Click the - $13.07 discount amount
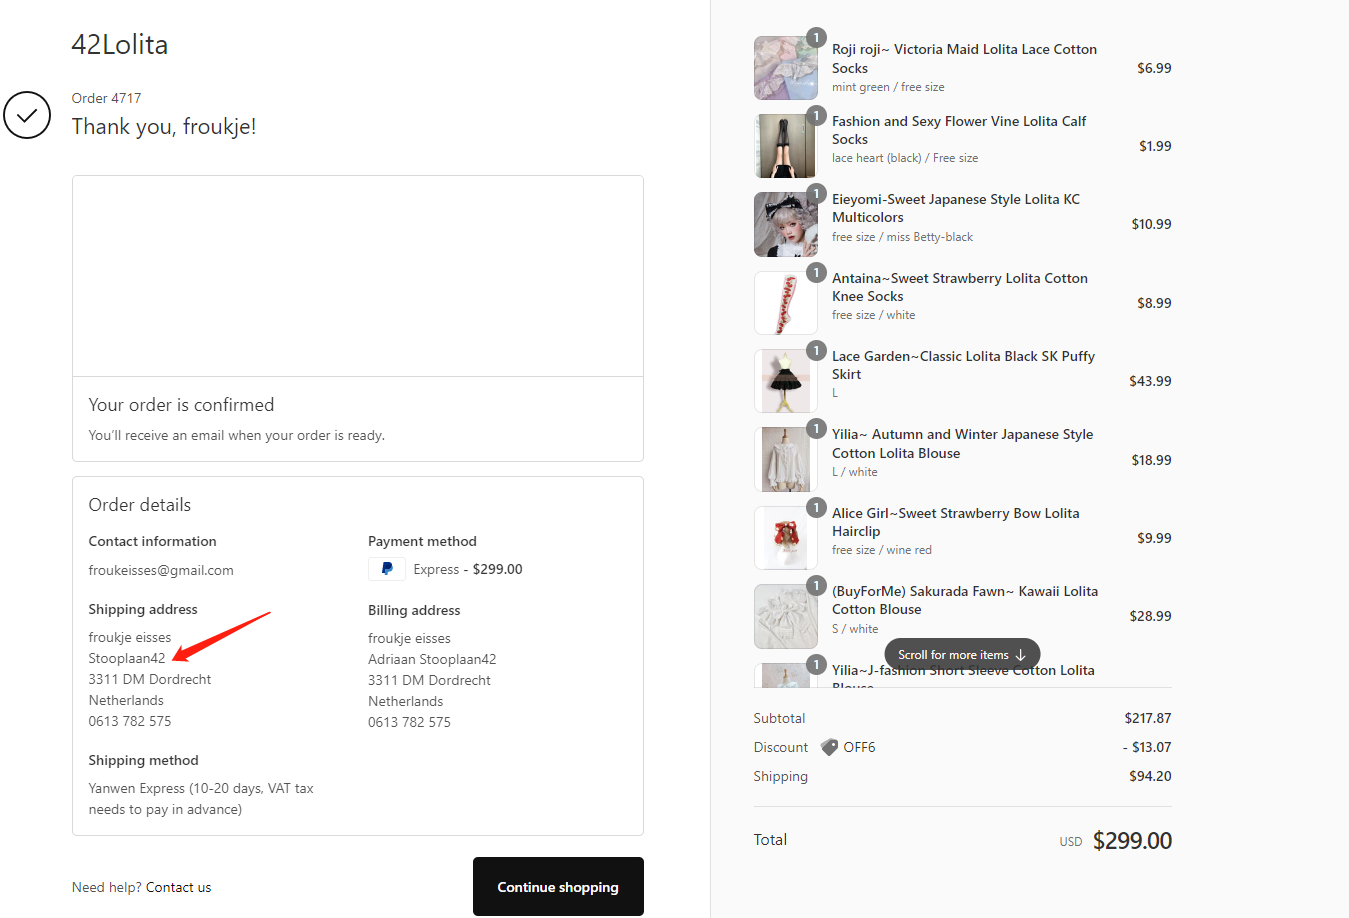Image resolution: width=1349 pixels, height=918 pixels. tap(1147, 747)
